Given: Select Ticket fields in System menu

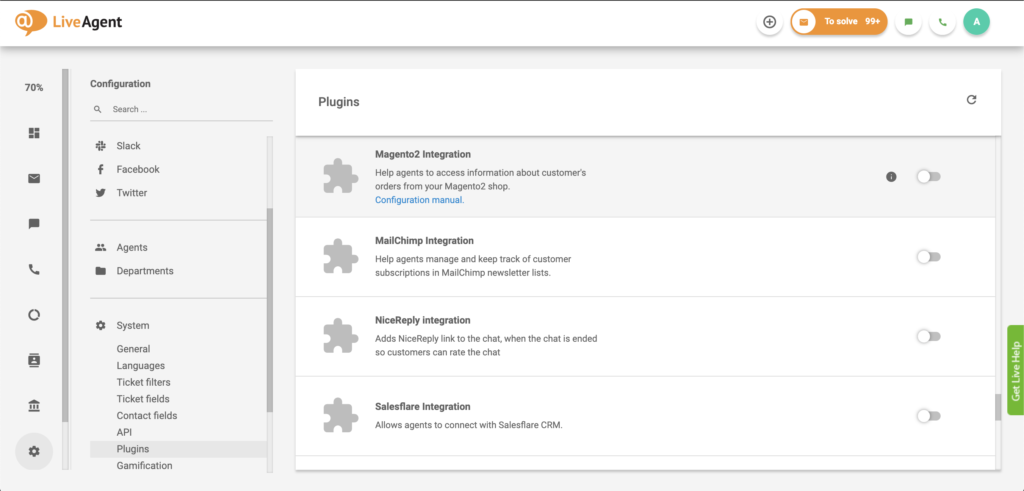Looking at the screenshot, I should [x=143, y=398].
